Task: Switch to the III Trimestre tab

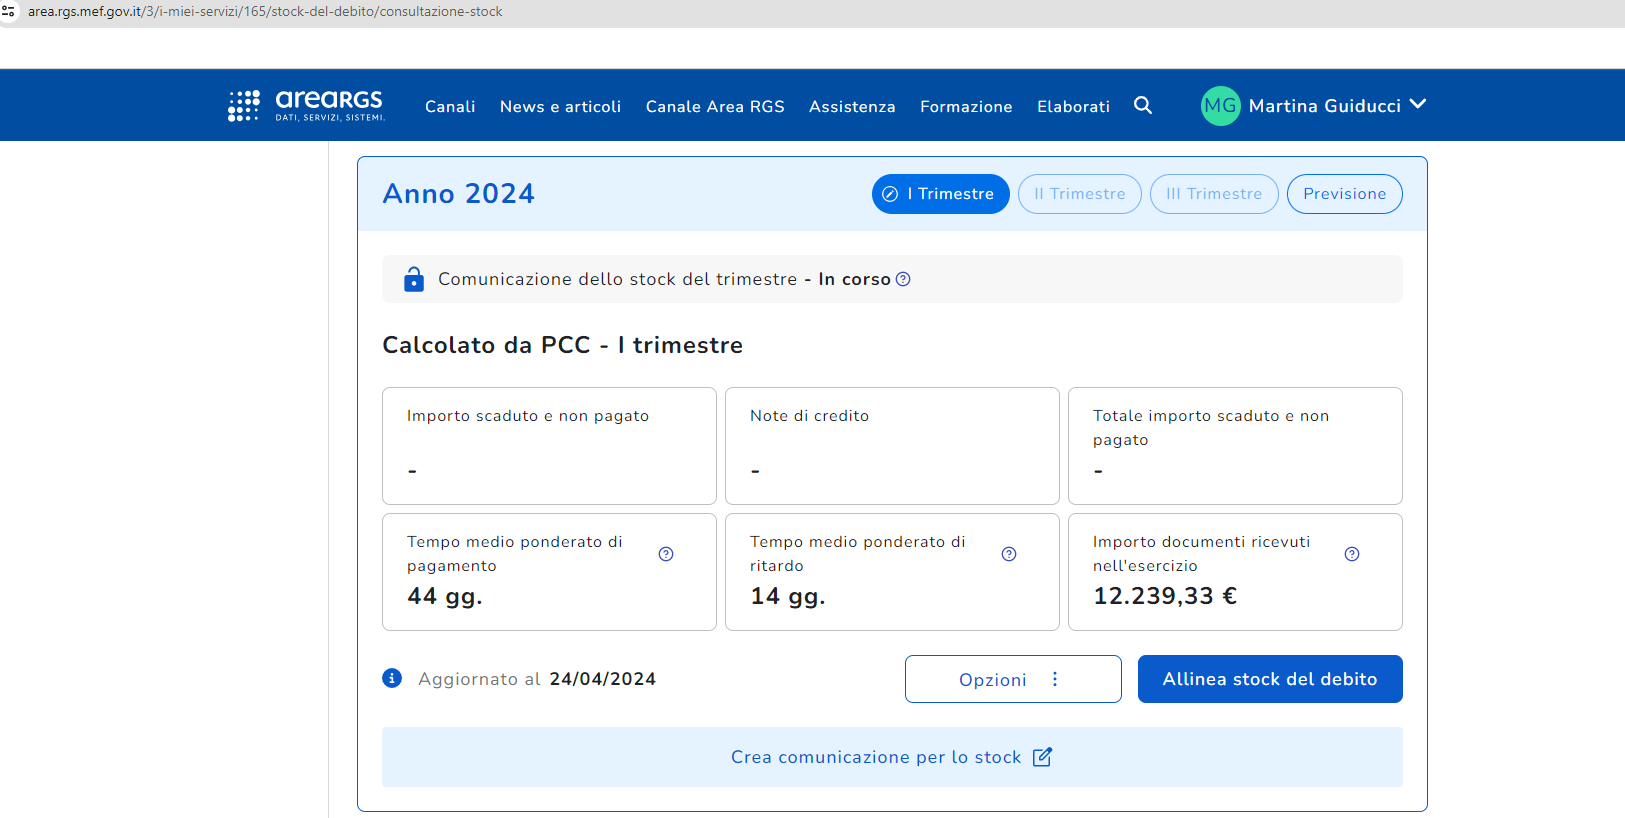Action: [x=1213, y=194]
